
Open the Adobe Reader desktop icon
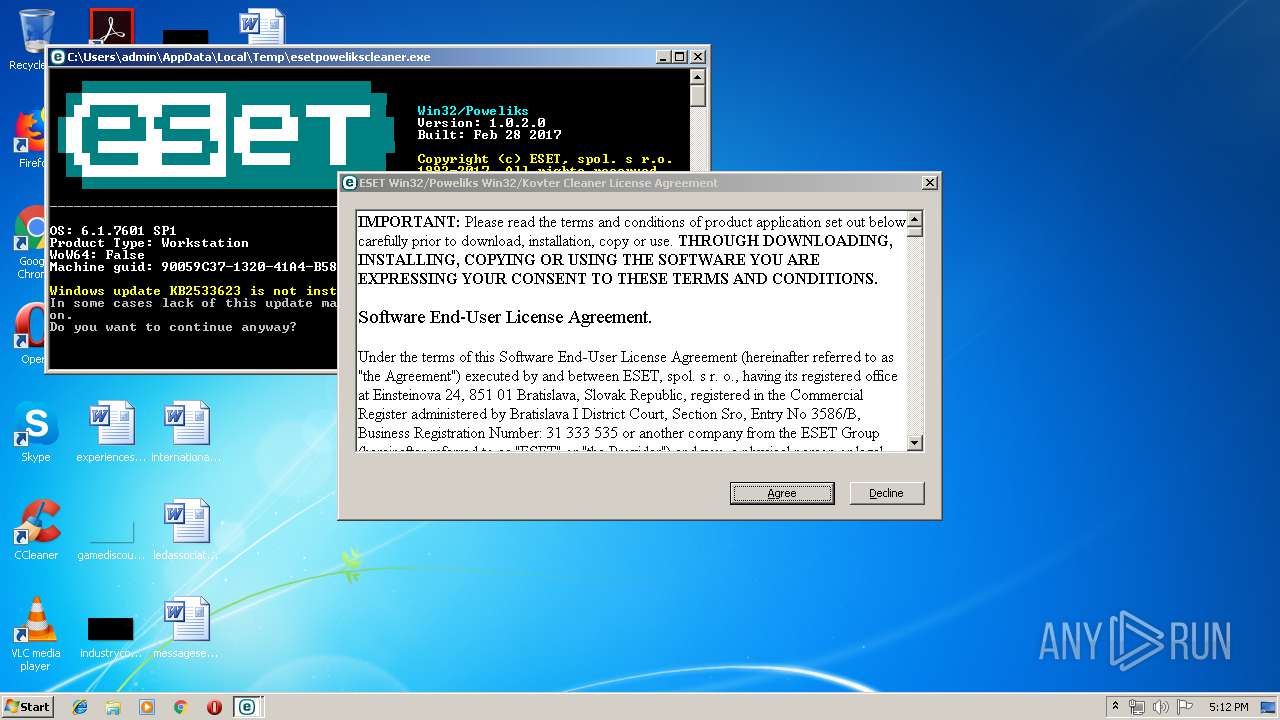pyautogui.click(x=111, y=27)
